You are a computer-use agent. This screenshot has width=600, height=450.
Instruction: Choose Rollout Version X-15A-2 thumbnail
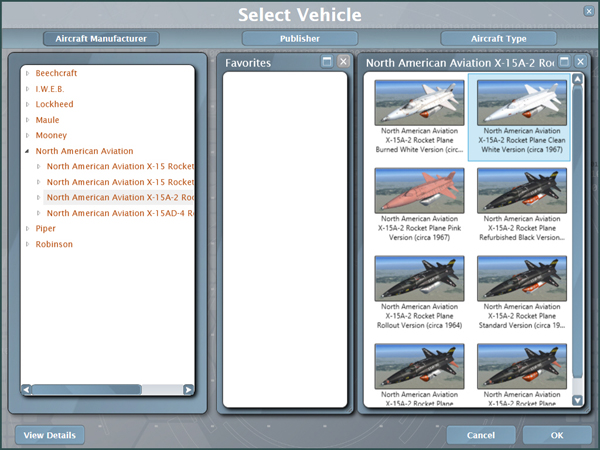tap(419, 279)
